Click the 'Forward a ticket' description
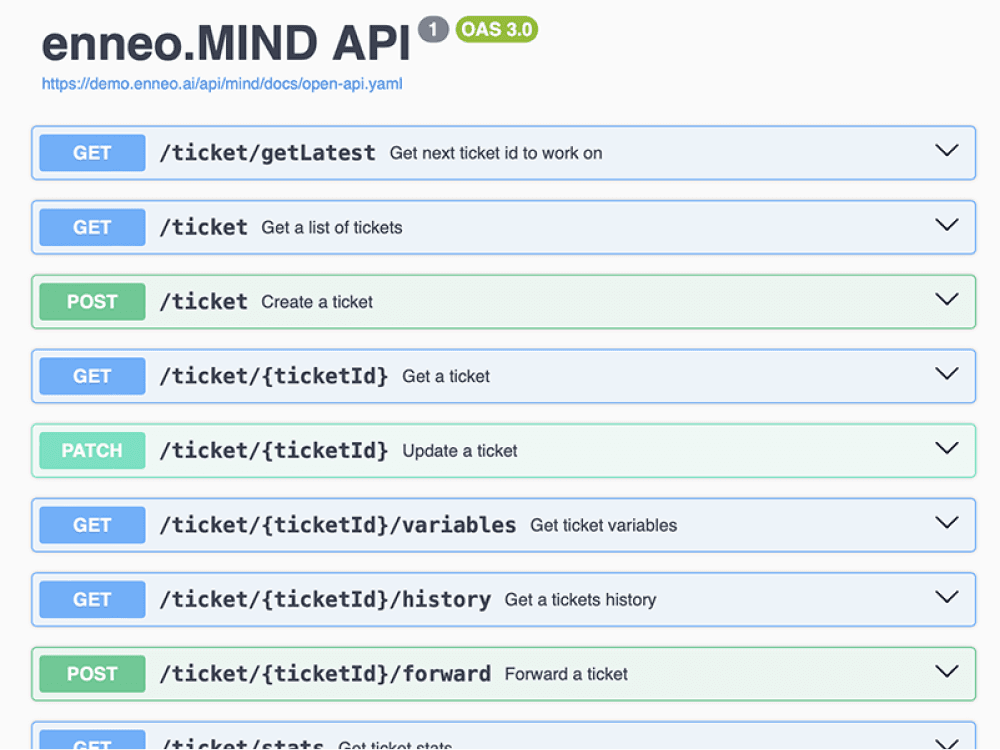Image resolution: width=1000 pixels, height=750 pixels. point(566,674)
